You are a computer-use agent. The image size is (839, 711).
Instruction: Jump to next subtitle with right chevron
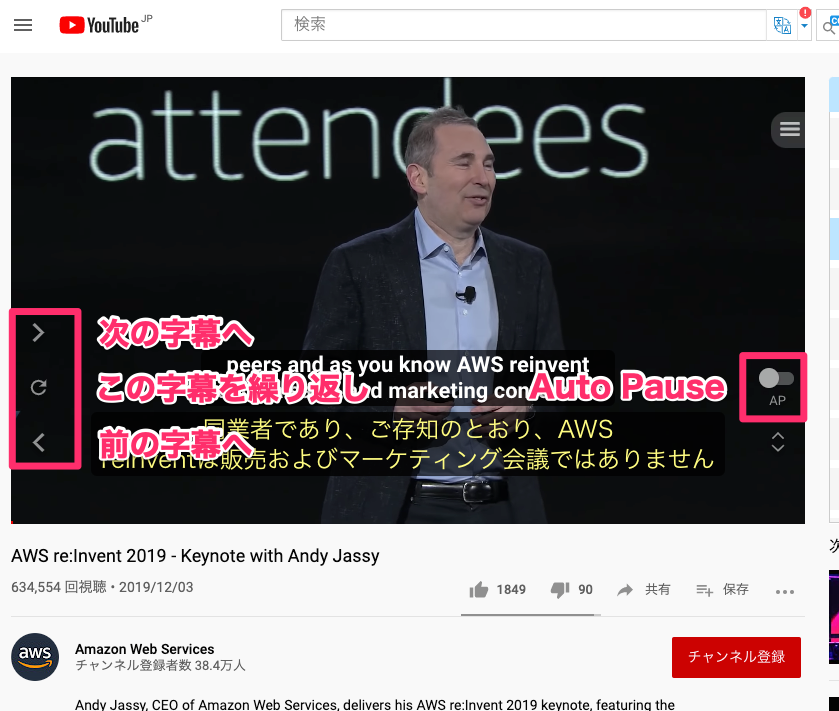pyautogui.click(x=38, y=333)
